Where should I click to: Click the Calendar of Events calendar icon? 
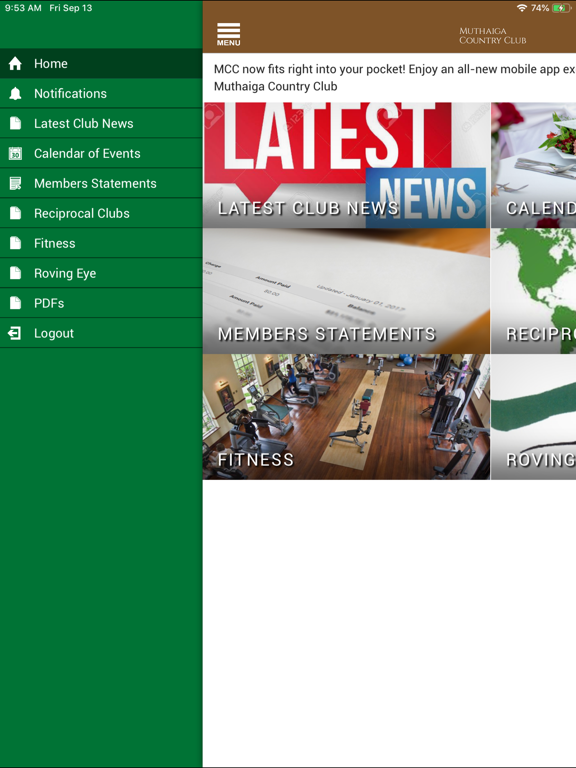15,153
